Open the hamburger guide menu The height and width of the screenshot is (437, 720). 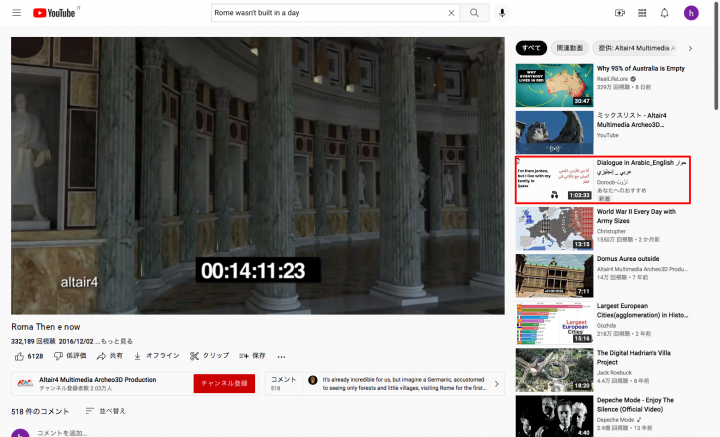pos(17,13)
